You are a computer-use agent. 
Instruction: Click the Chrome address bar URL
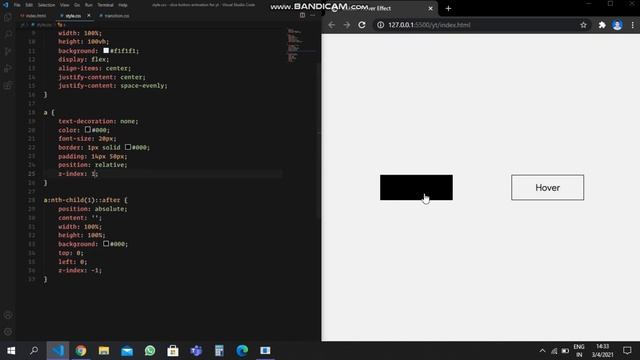coord(429,25)
